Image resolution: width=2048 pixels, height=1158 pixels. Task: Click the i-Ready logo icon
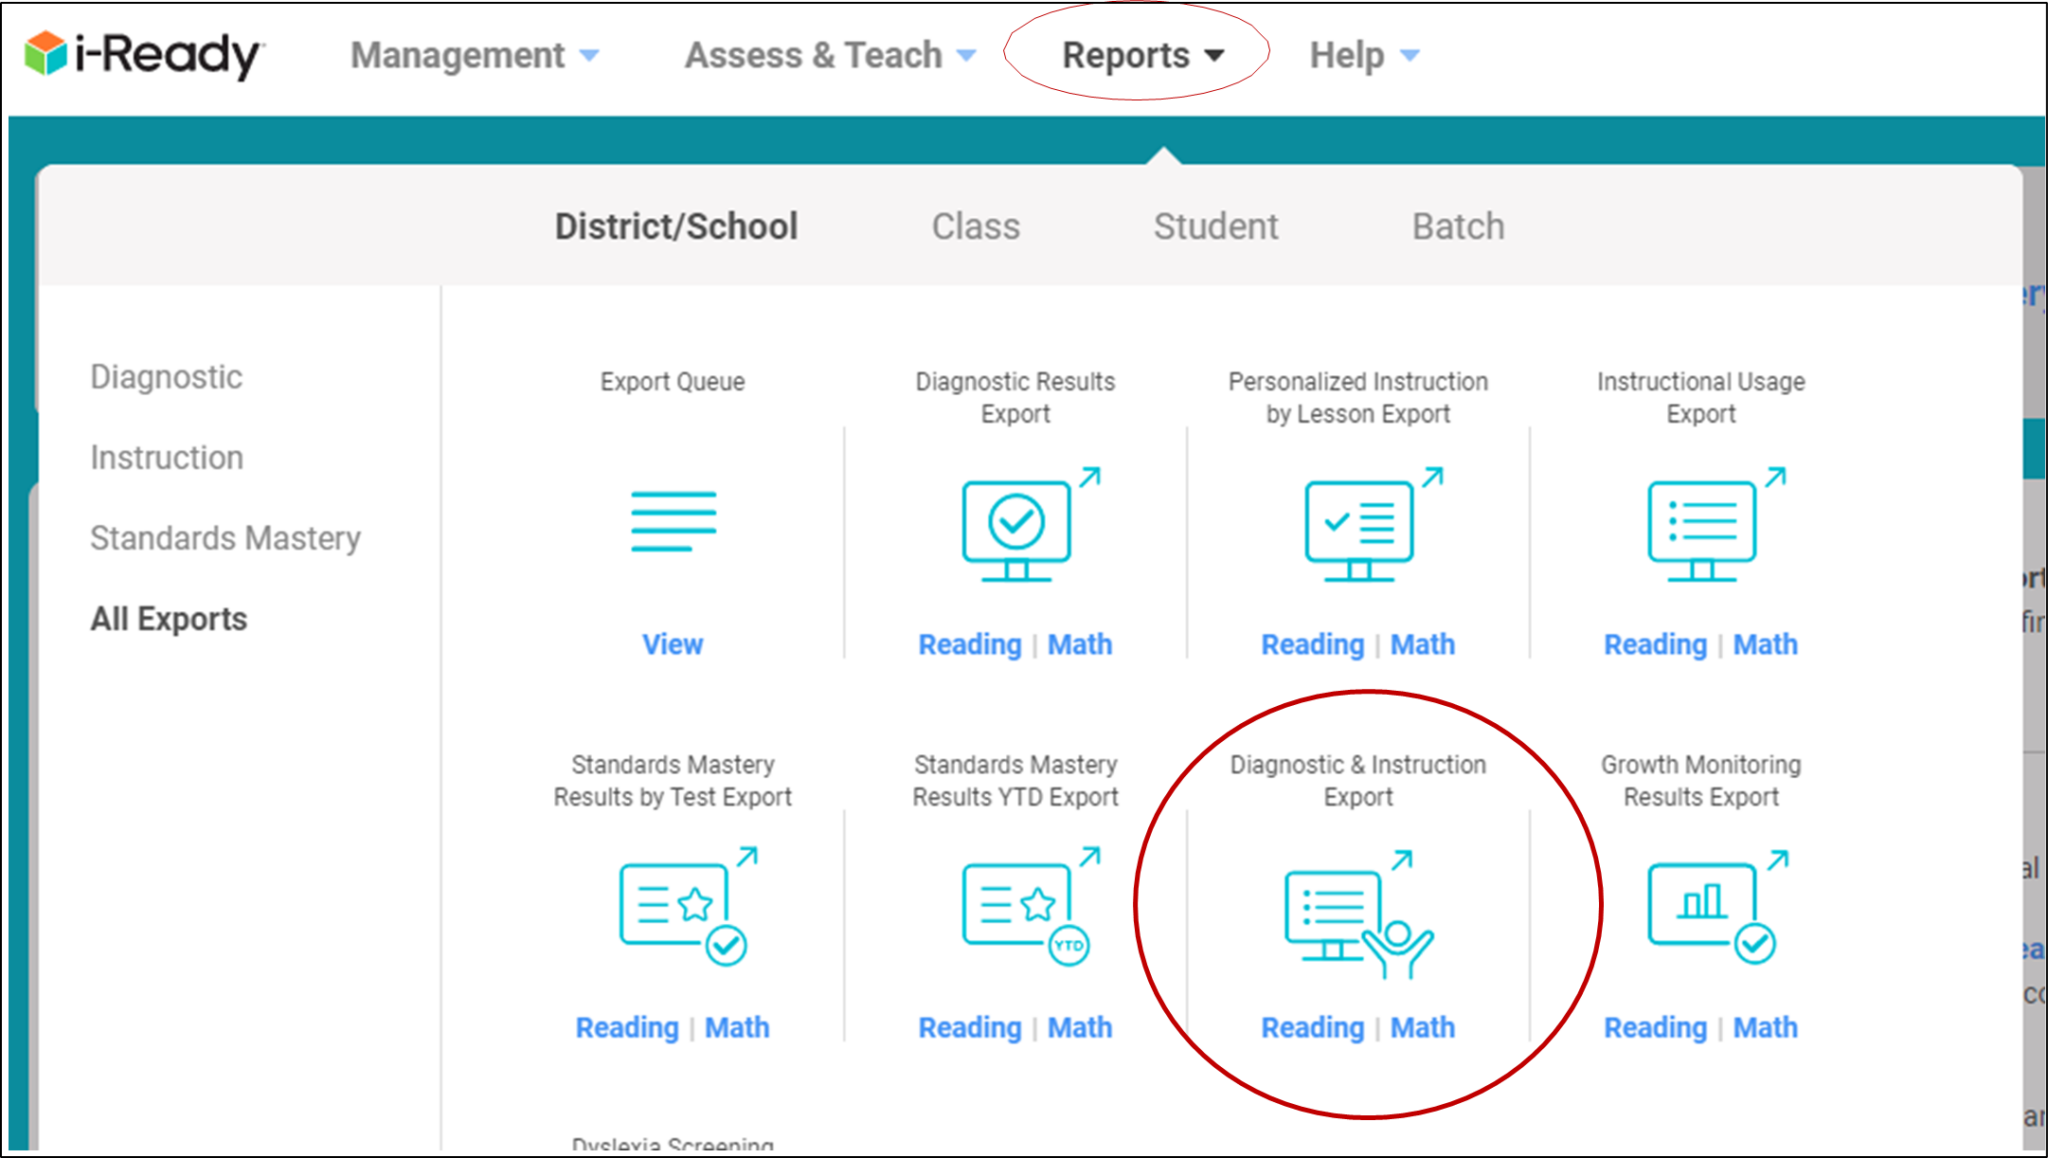point(47,55)
